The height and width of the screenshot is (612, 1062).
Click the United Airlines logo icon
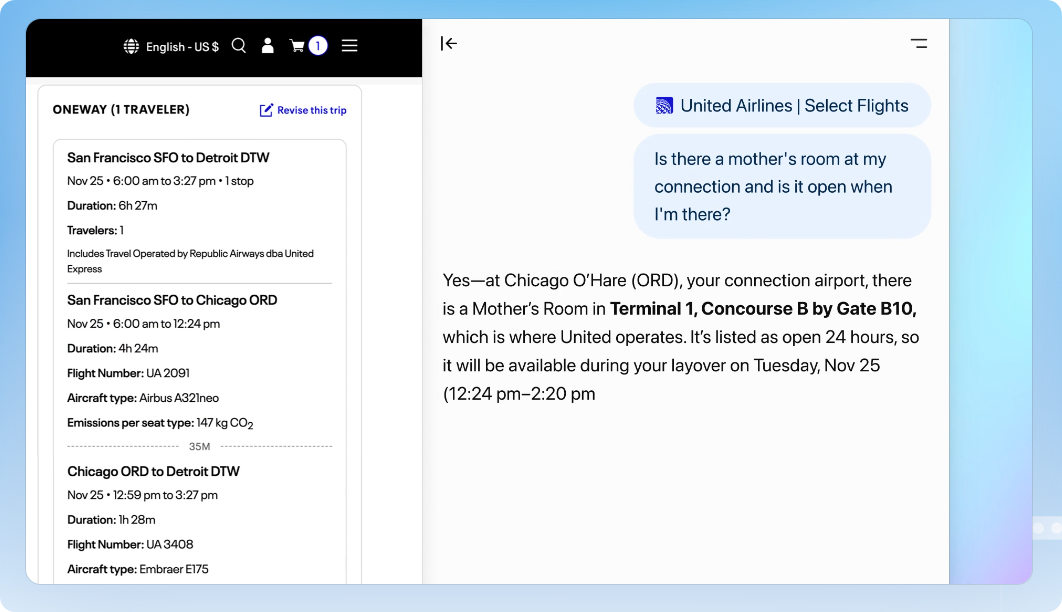coord(664,106)
